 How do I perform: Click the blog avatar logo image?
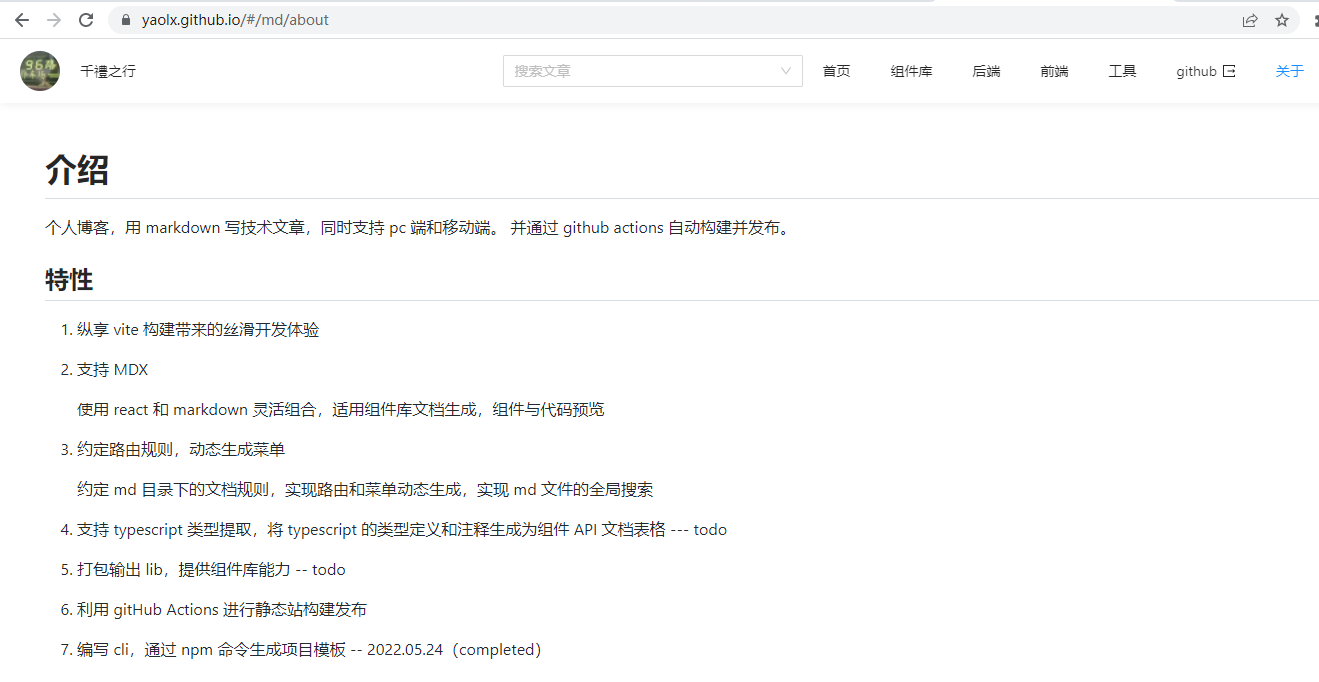click(40, 71)
